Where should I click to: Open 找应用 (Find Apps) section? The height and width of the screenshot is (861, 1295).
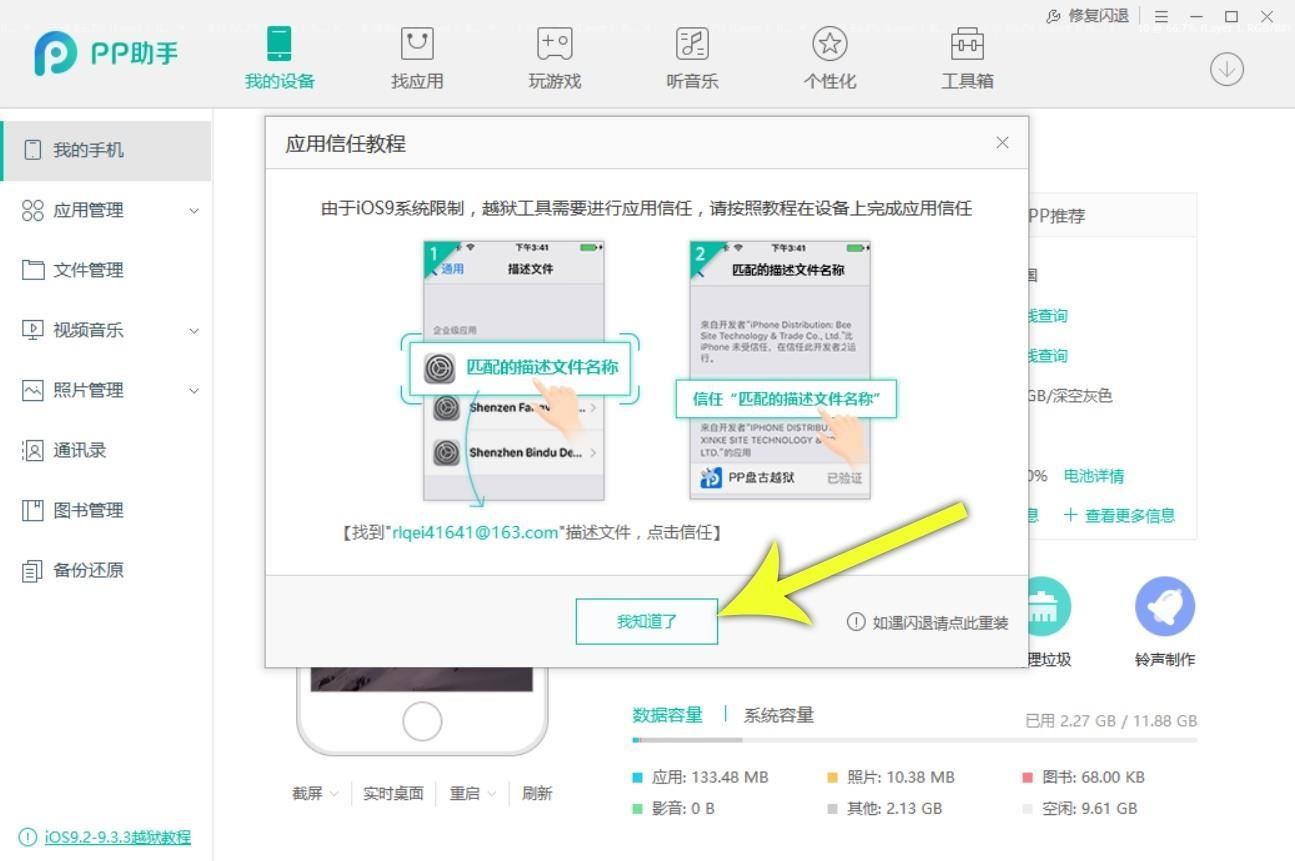415,57
